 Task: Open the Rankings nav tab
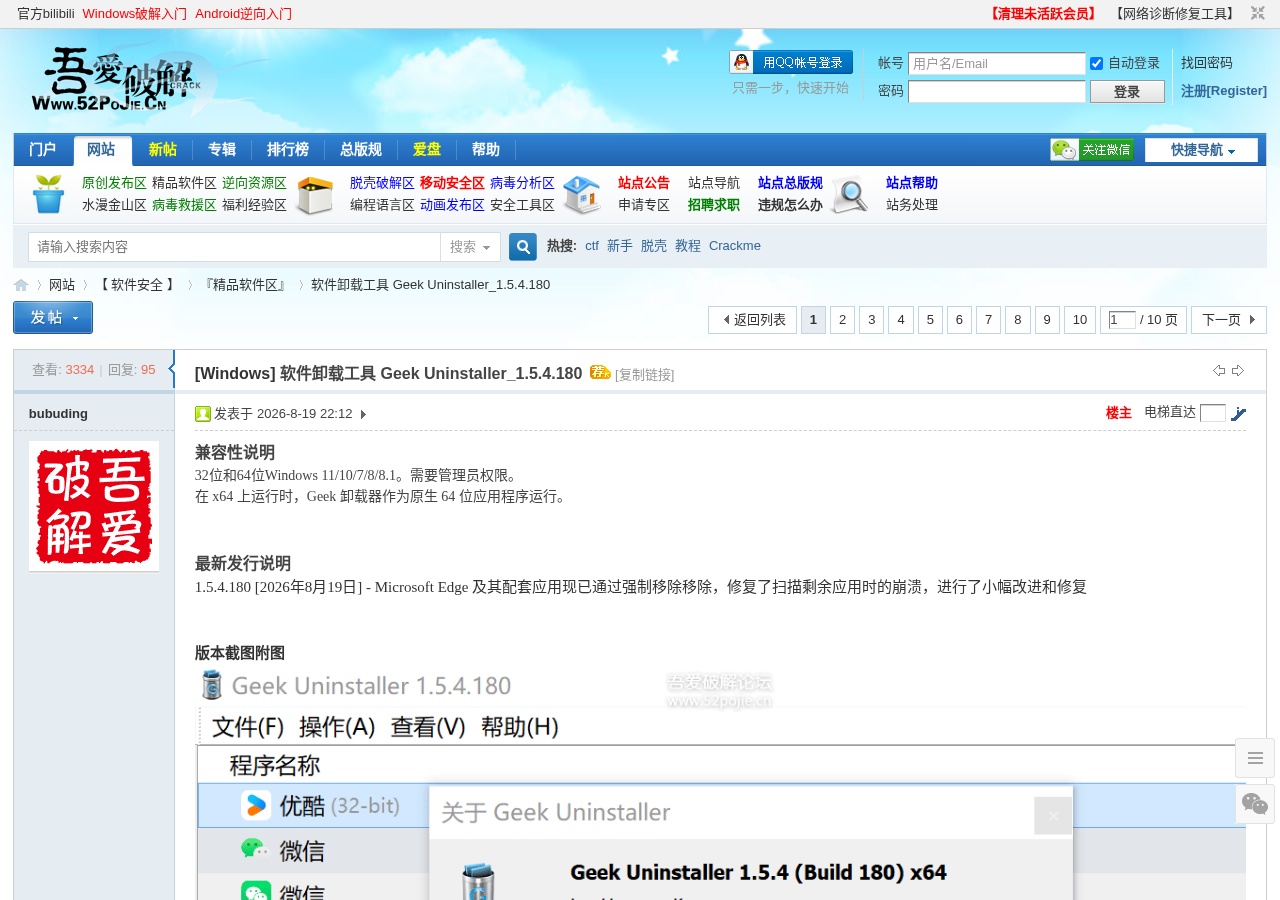click(x=288, y=150)
